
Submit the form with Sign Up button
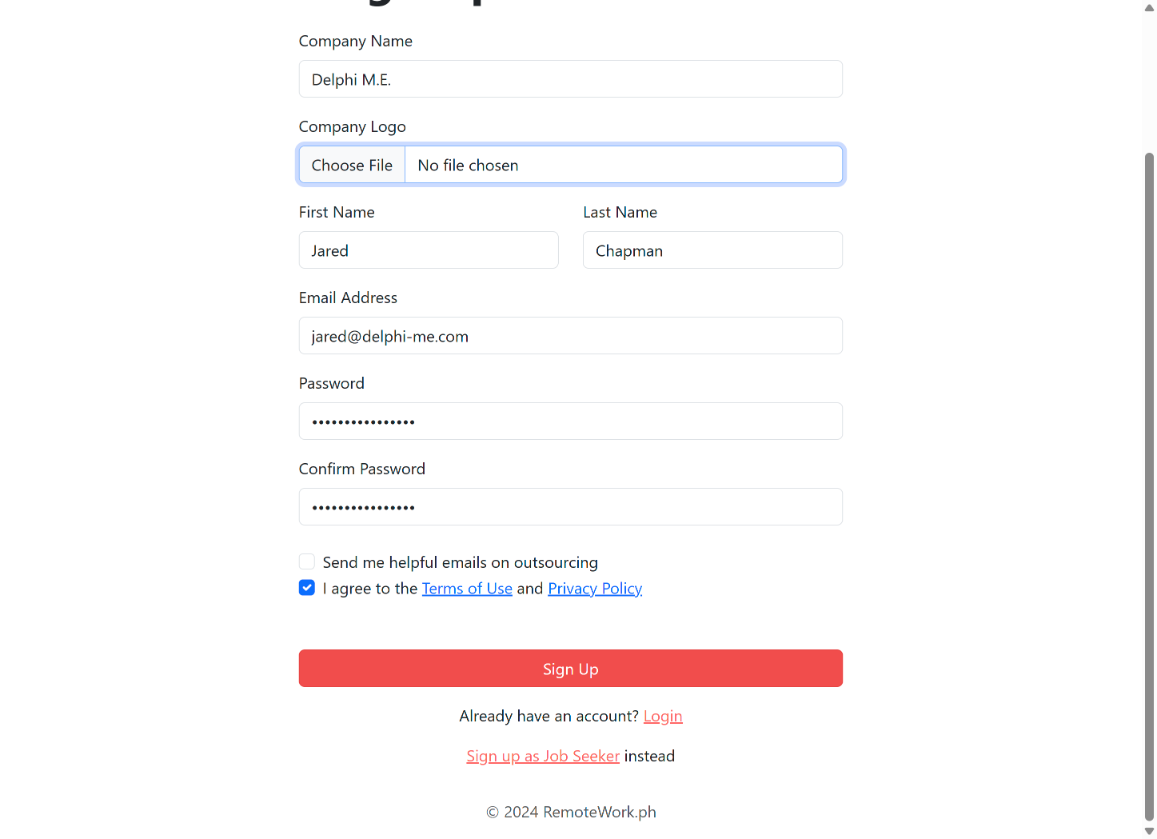pos(570,669)
